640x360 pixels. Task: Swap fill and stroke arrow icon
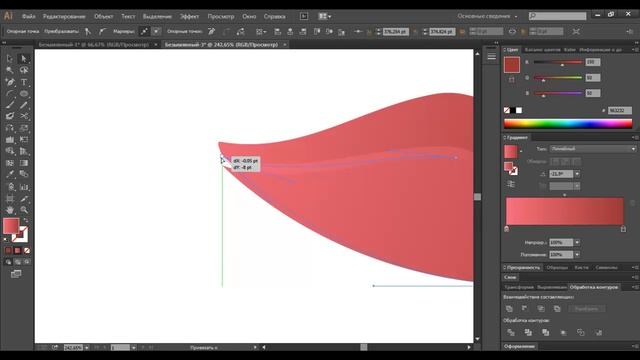pos(26,220)
